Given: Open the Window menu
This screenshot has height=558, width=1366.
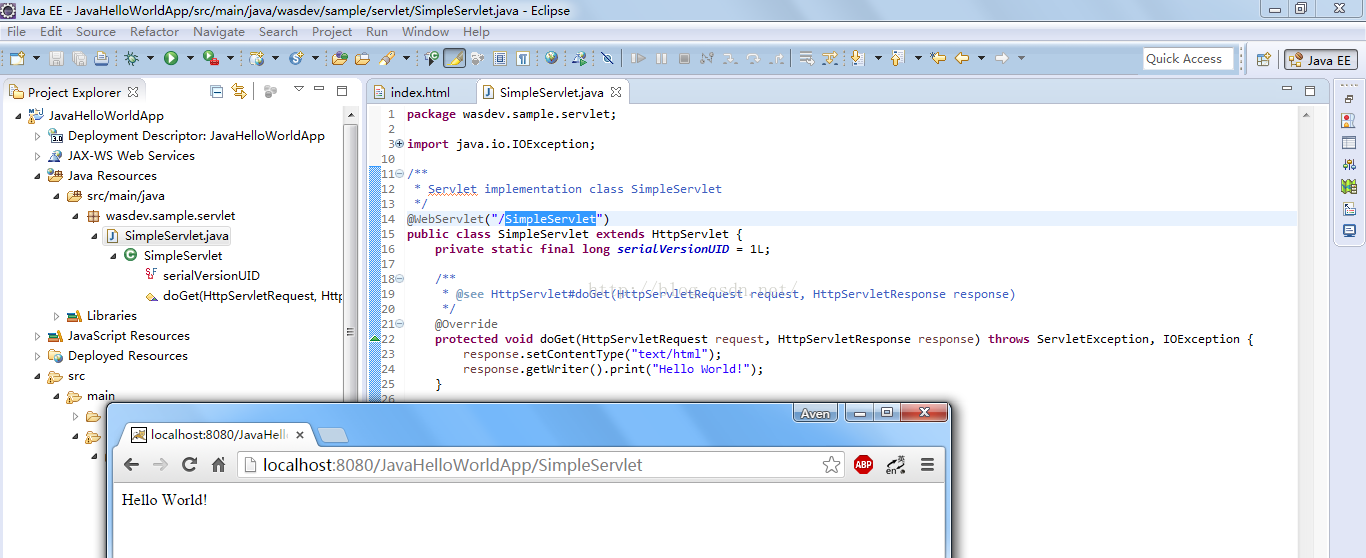Looking at the screenshot, I should point(425,31).
